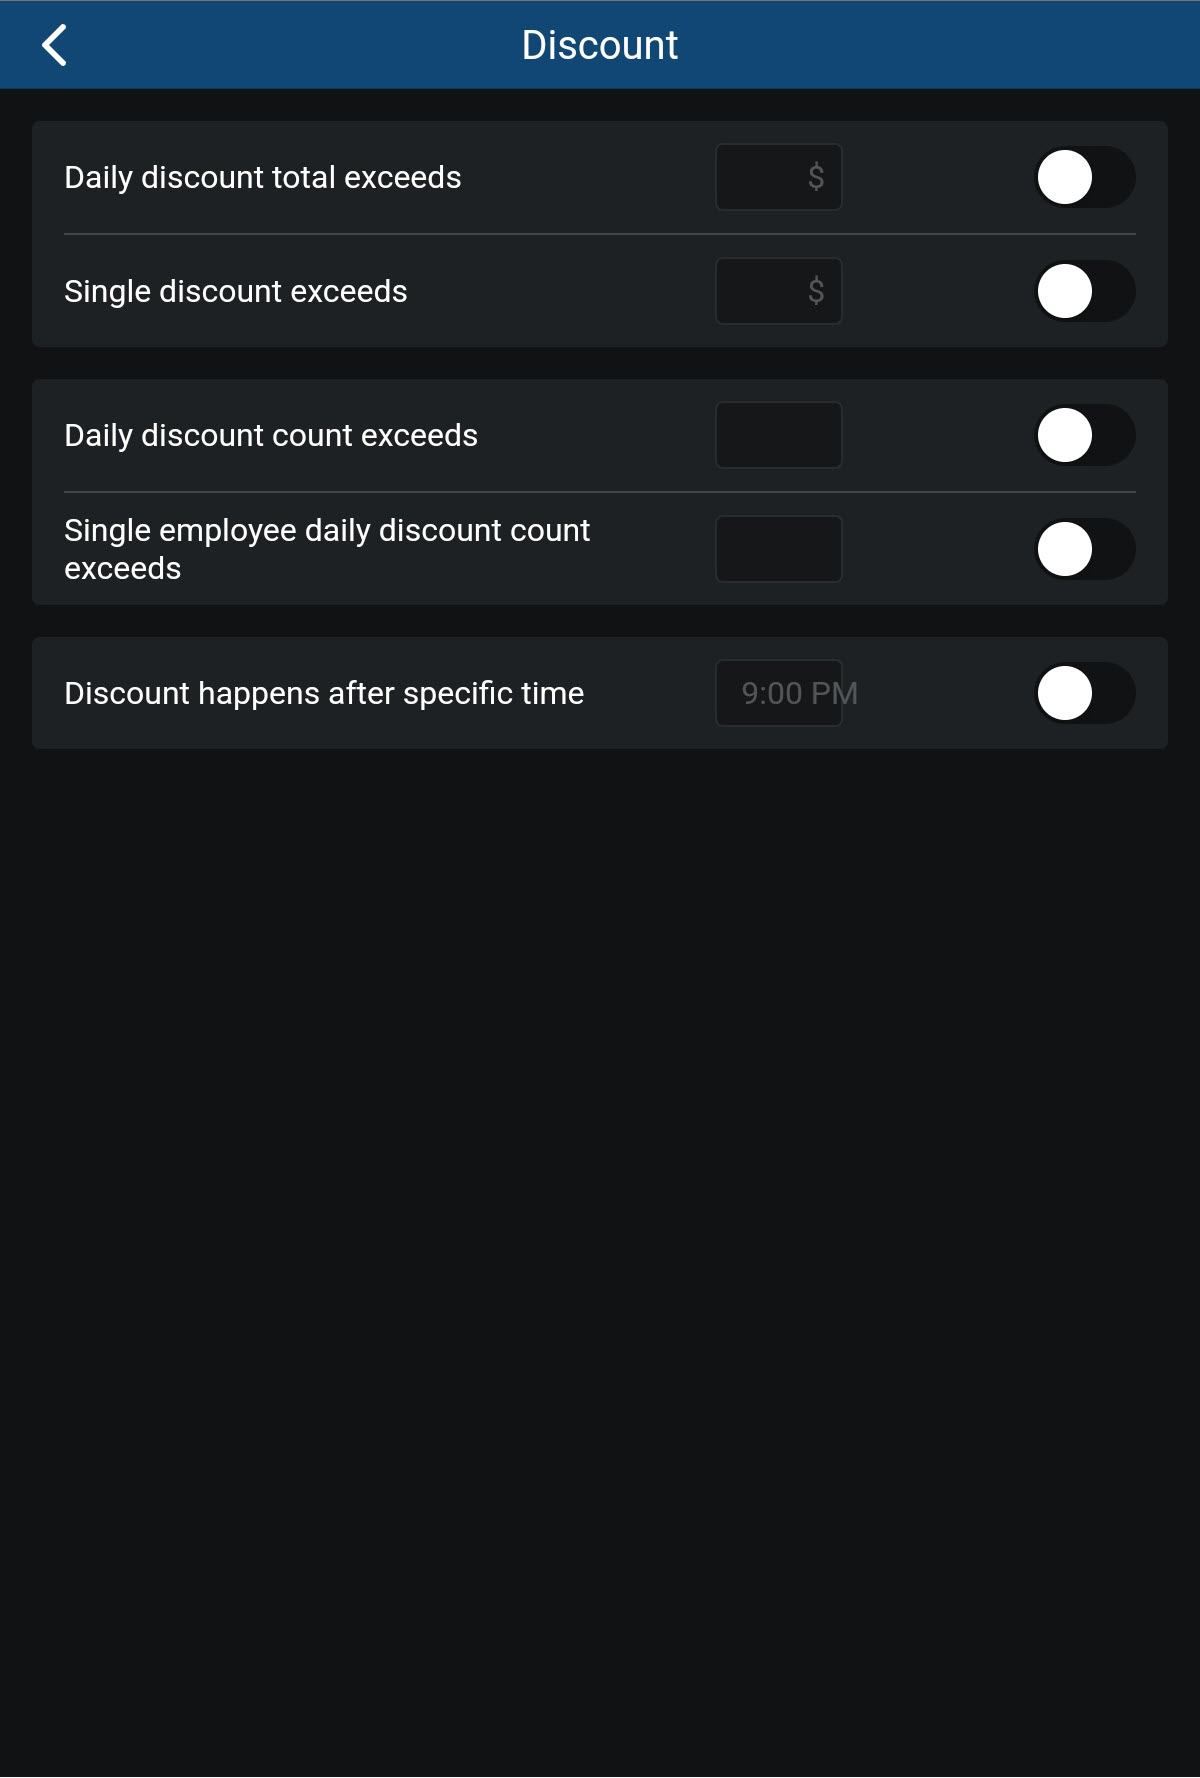The image size is (1200, 1778).
Task: Enable the Single discount exceeds toggle
Action: point(1083,291)
